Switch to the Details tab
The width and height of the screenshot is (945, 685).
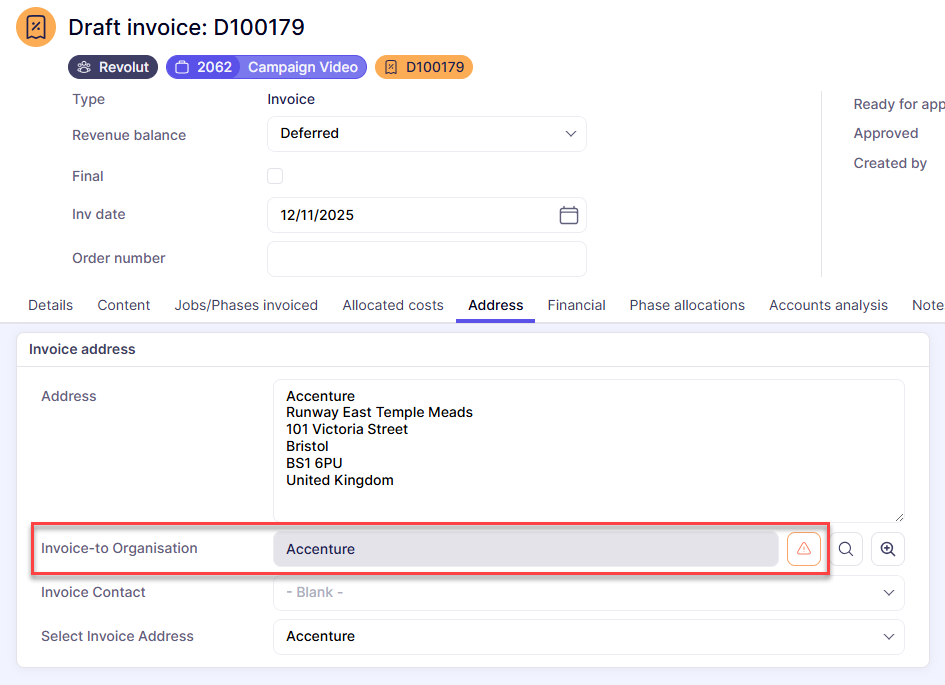tap(50, 305)
